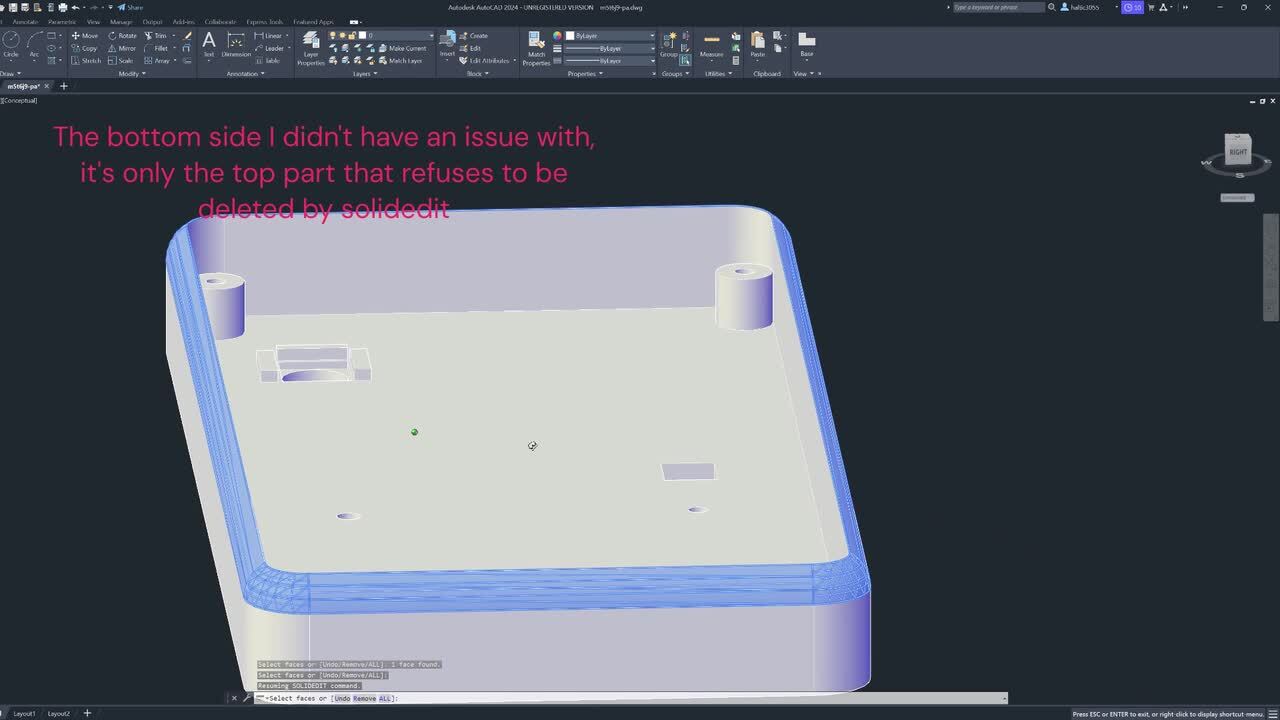Click the Arc tool icon

(34, 44)
